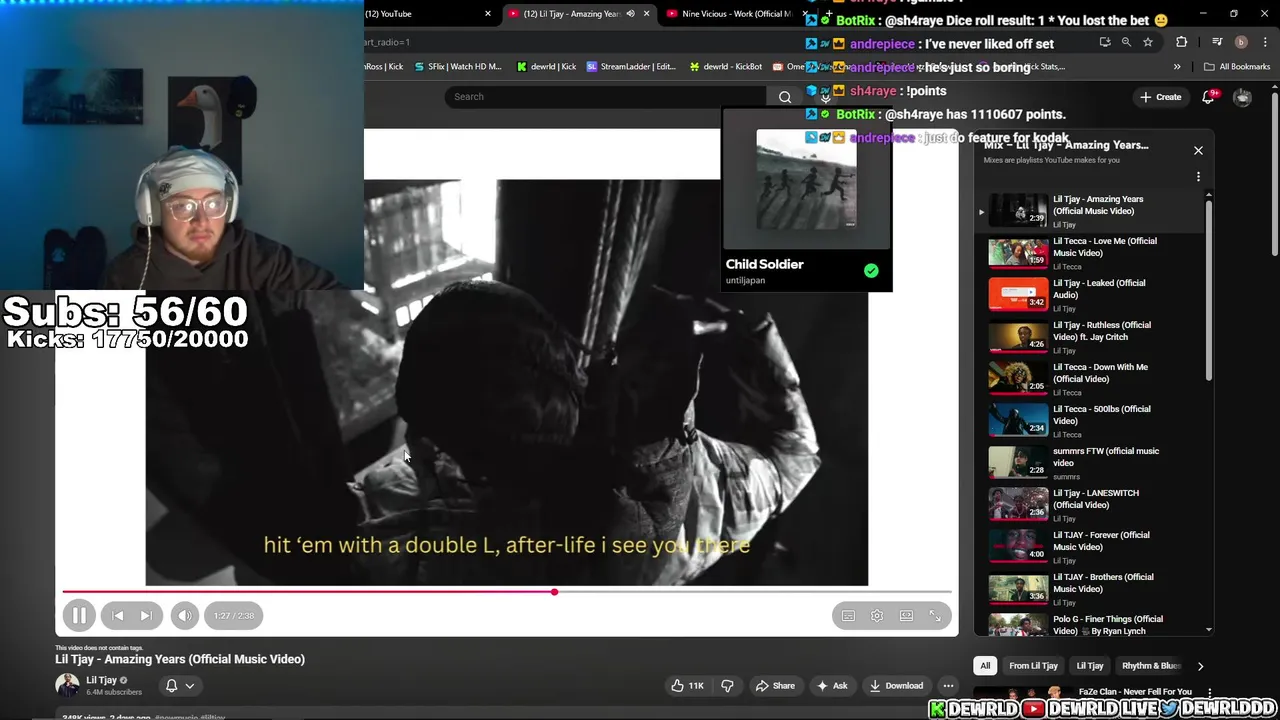
Task: Switch to the Nine Vicious - Work tab
Action: coord(735,14)
